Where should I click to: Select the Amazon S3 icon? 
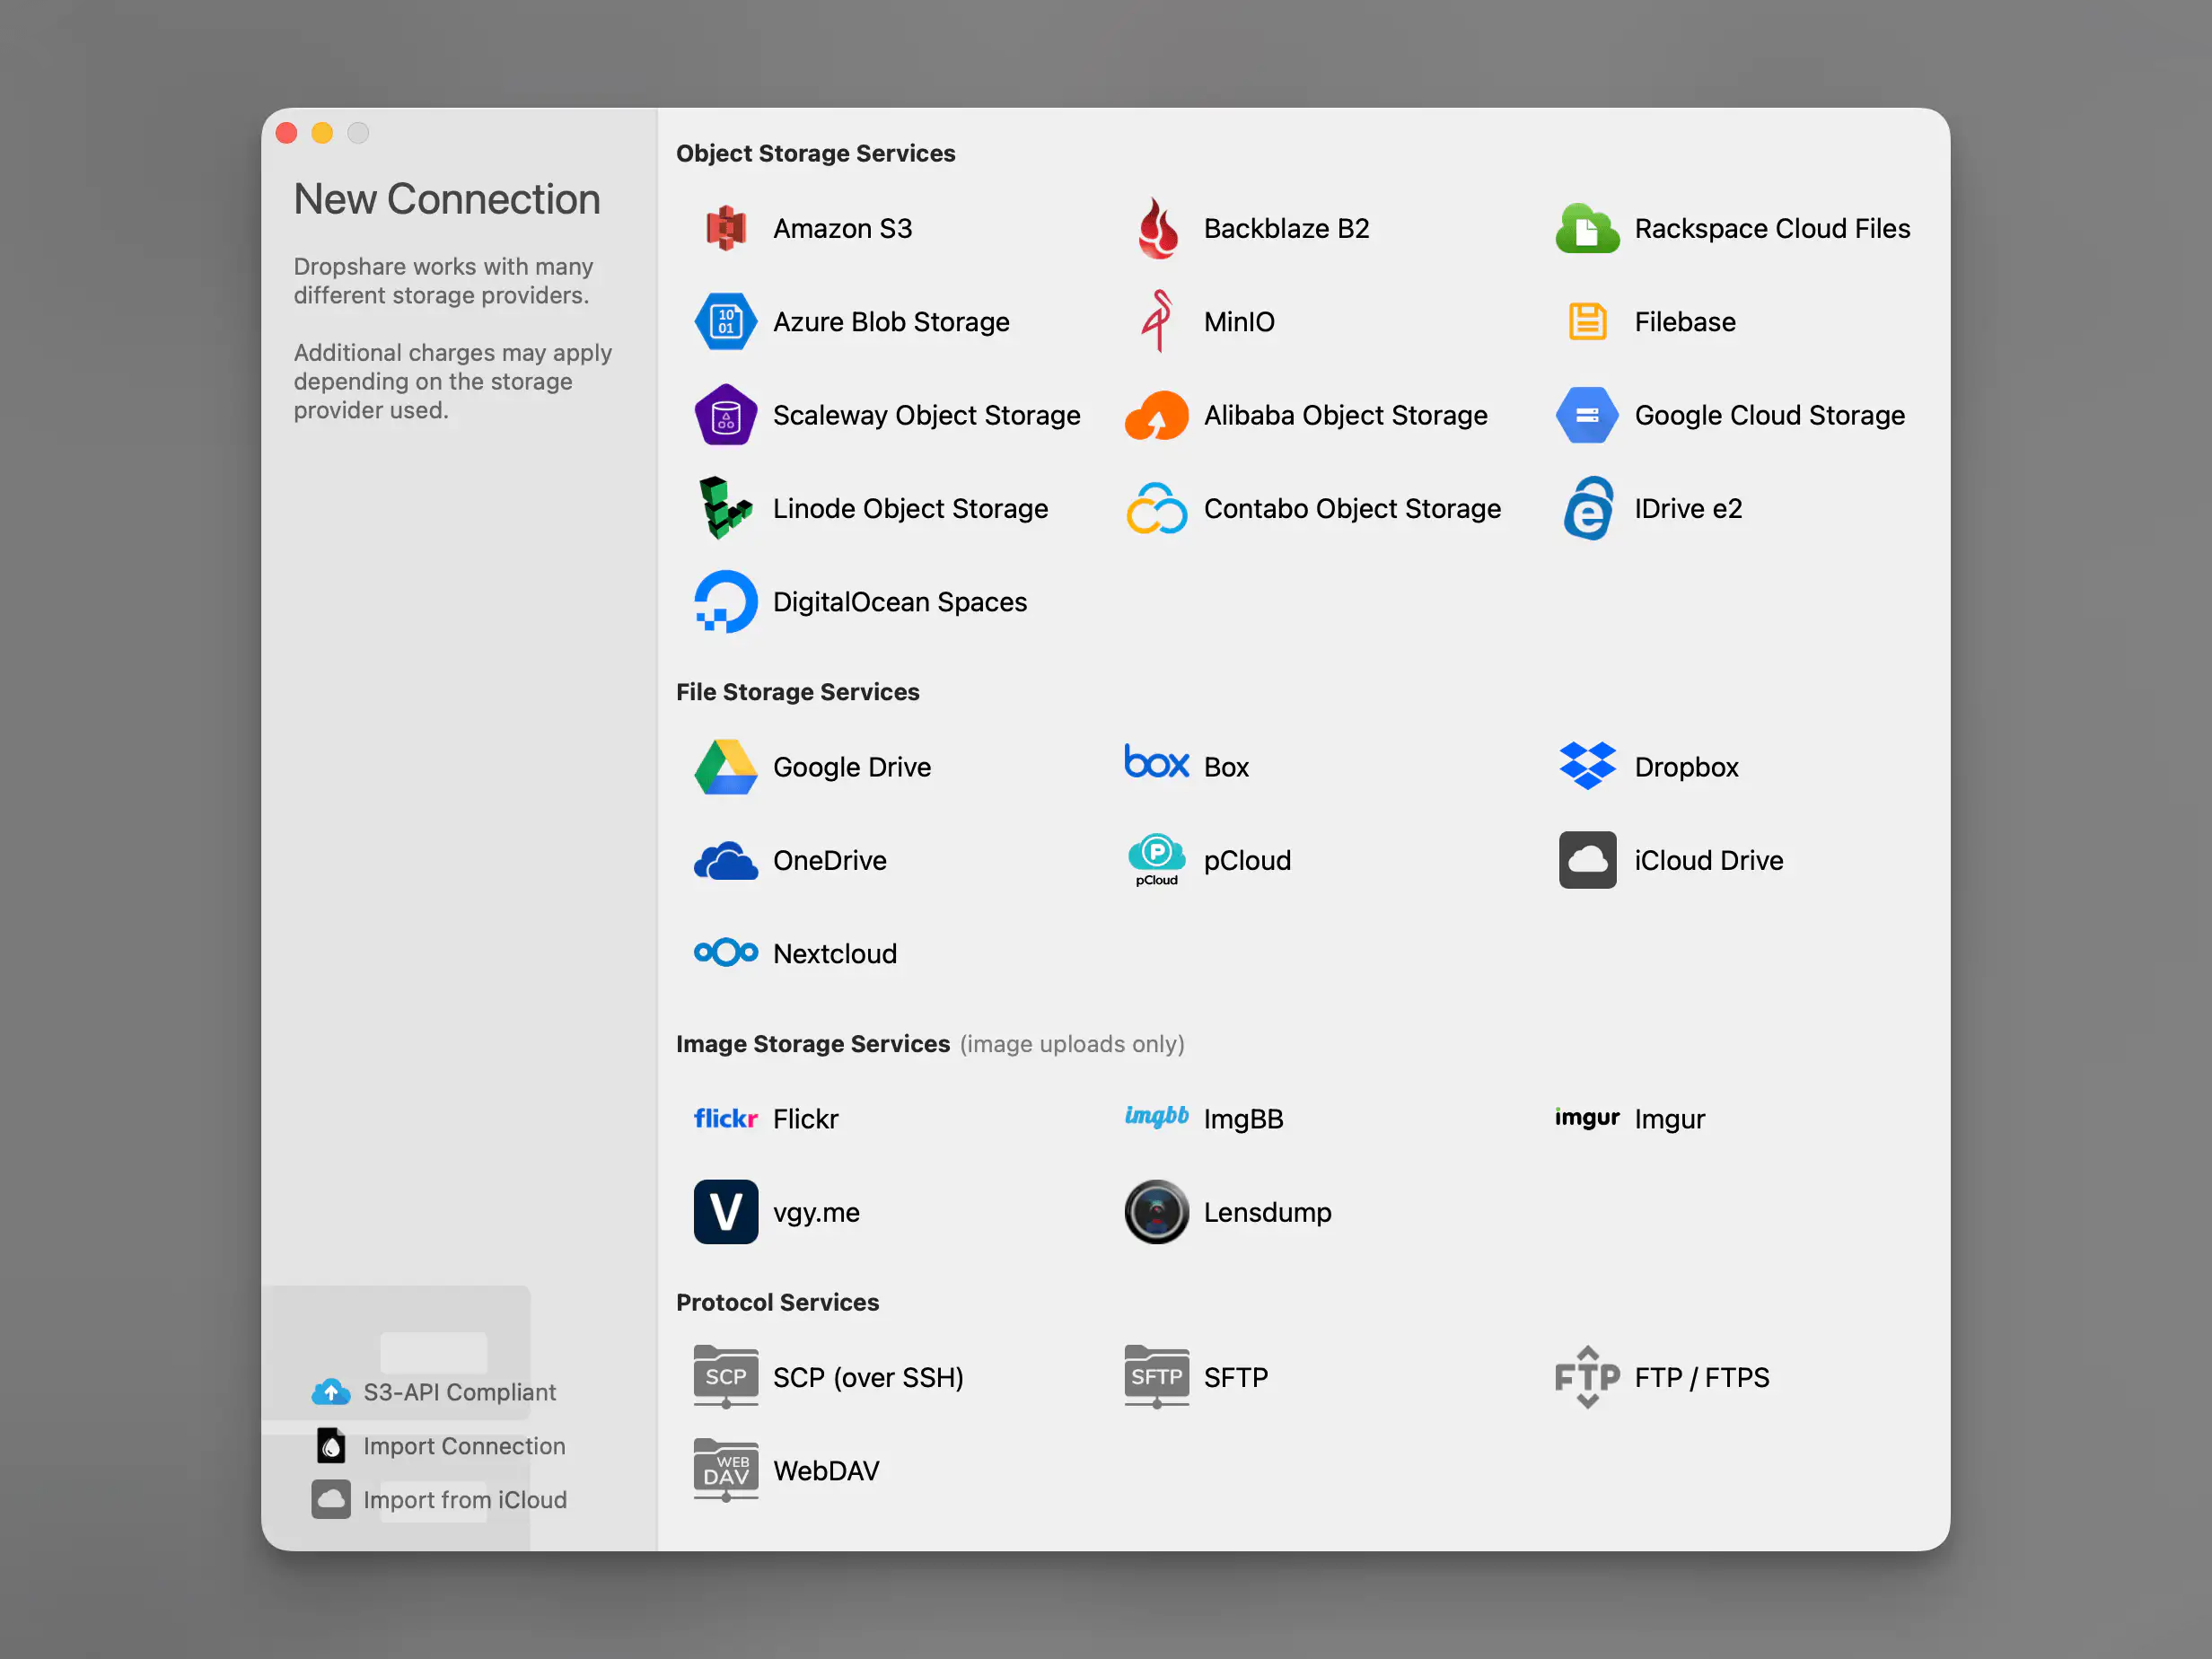[x=726, y=228]
